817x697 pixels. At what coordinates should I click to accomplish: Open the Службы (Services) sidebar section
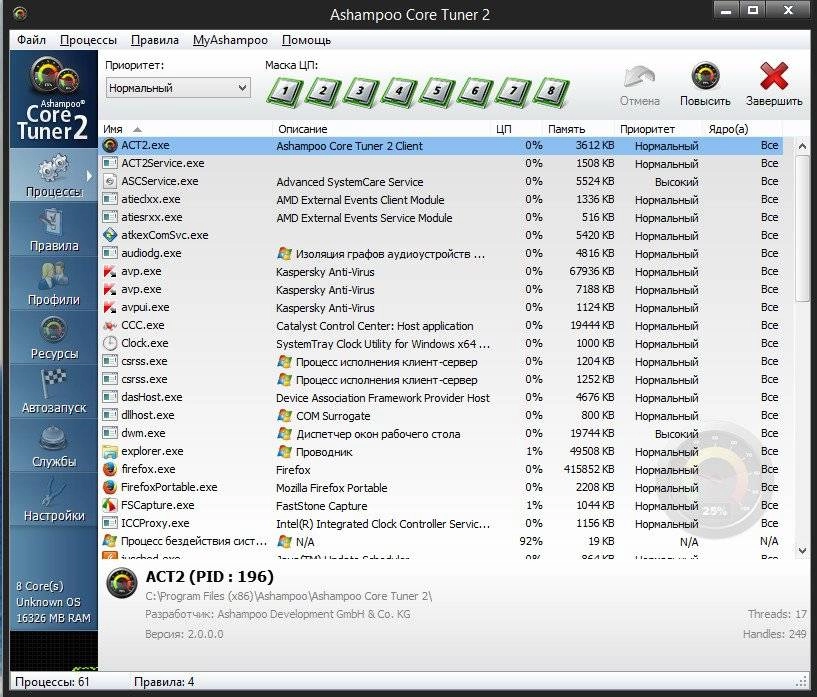tap(54, 445)
